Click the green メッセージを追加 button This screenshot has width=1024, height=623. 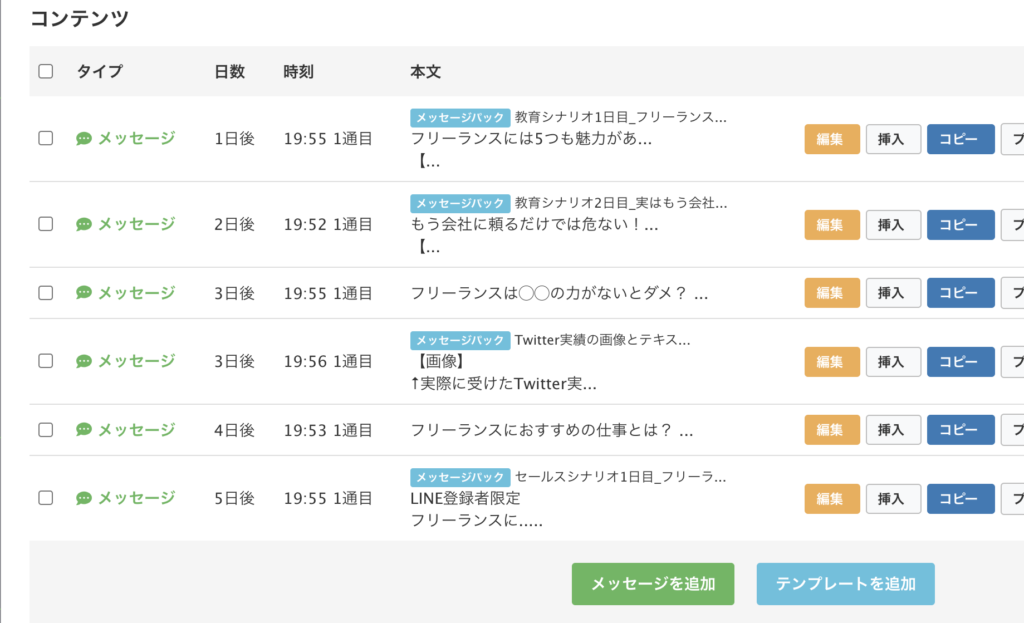(652, 584)
